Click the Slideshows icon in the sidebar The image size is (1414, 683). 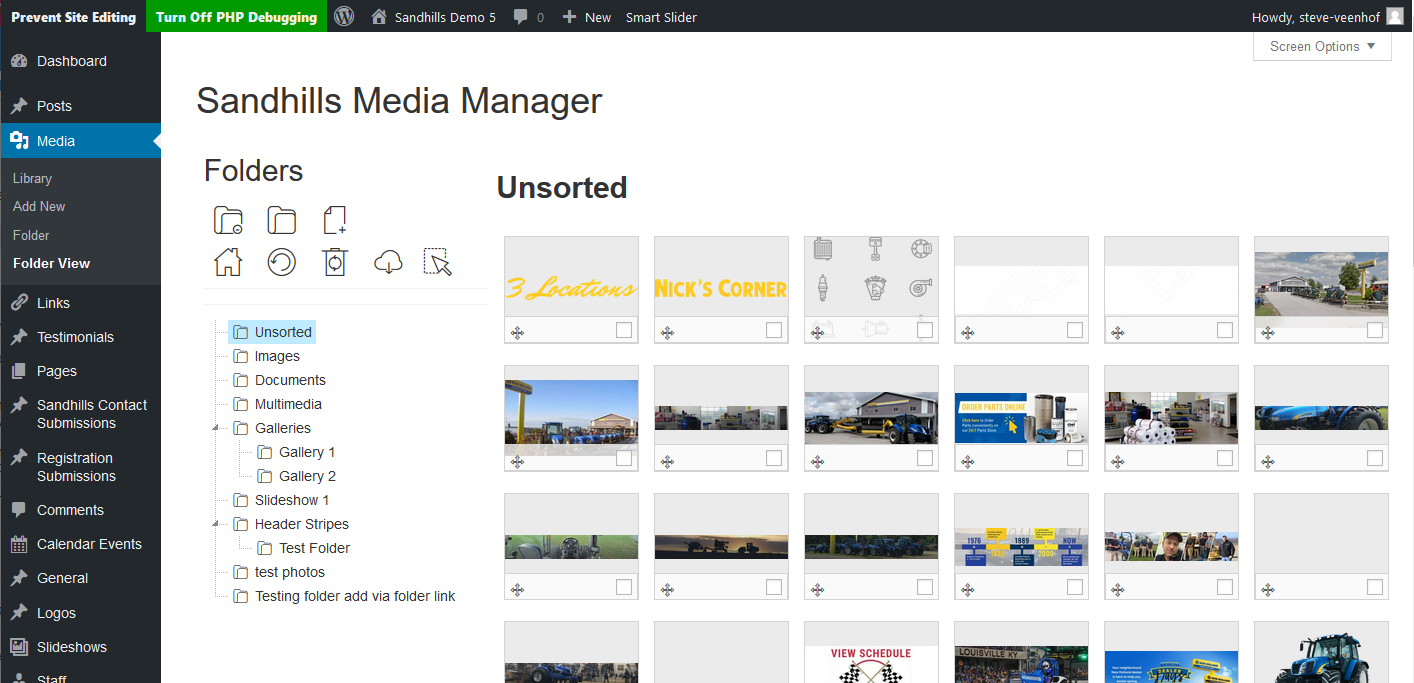19,647
